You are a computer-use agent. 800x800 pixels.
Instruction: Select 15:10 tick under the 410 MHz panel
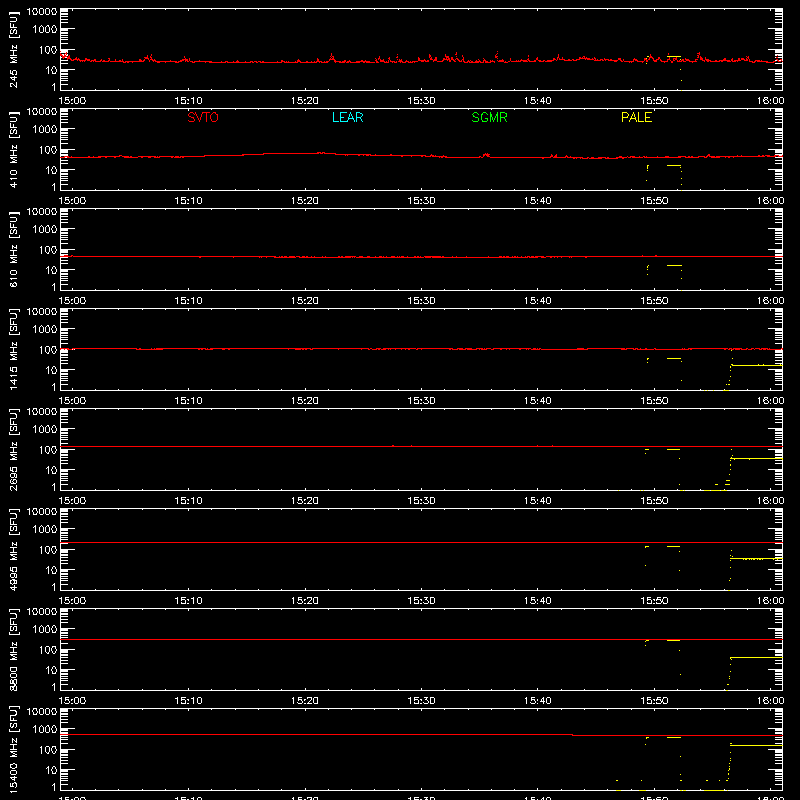point(189,201)
